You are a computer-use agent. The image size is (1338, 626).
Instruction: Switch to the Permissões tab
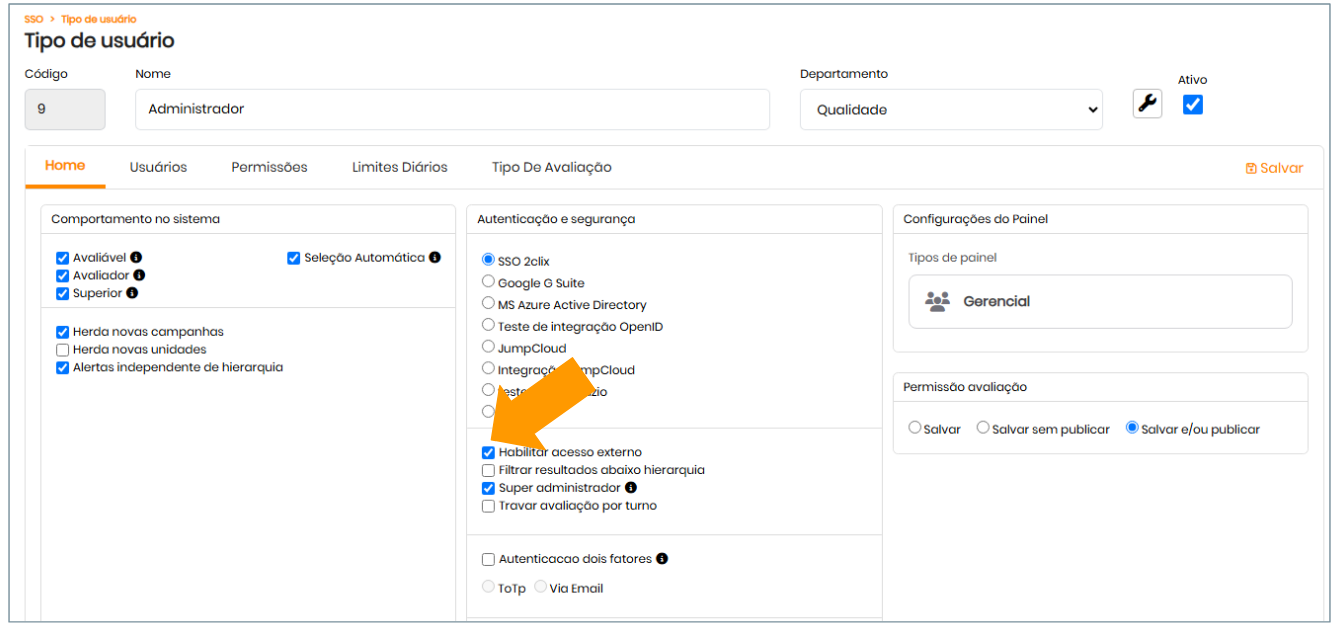(269, 167)
